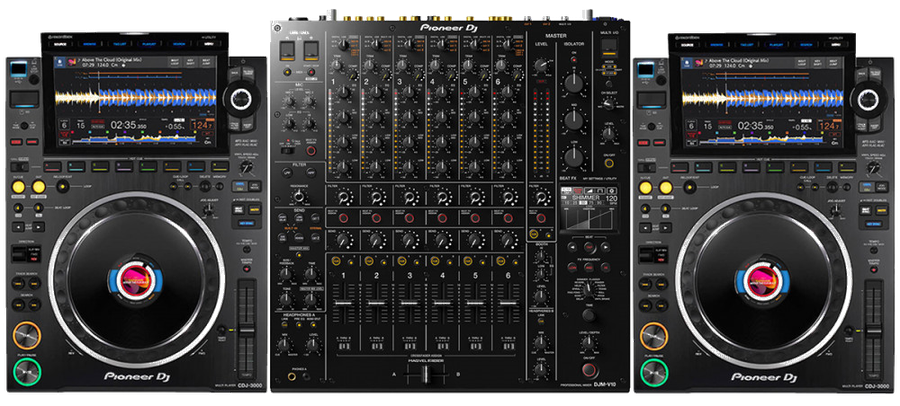Image resolution: width=900 pixels, height=406 pixels.
Task: Trigger hot cue pad E on right deck
Action: point(776,167)
